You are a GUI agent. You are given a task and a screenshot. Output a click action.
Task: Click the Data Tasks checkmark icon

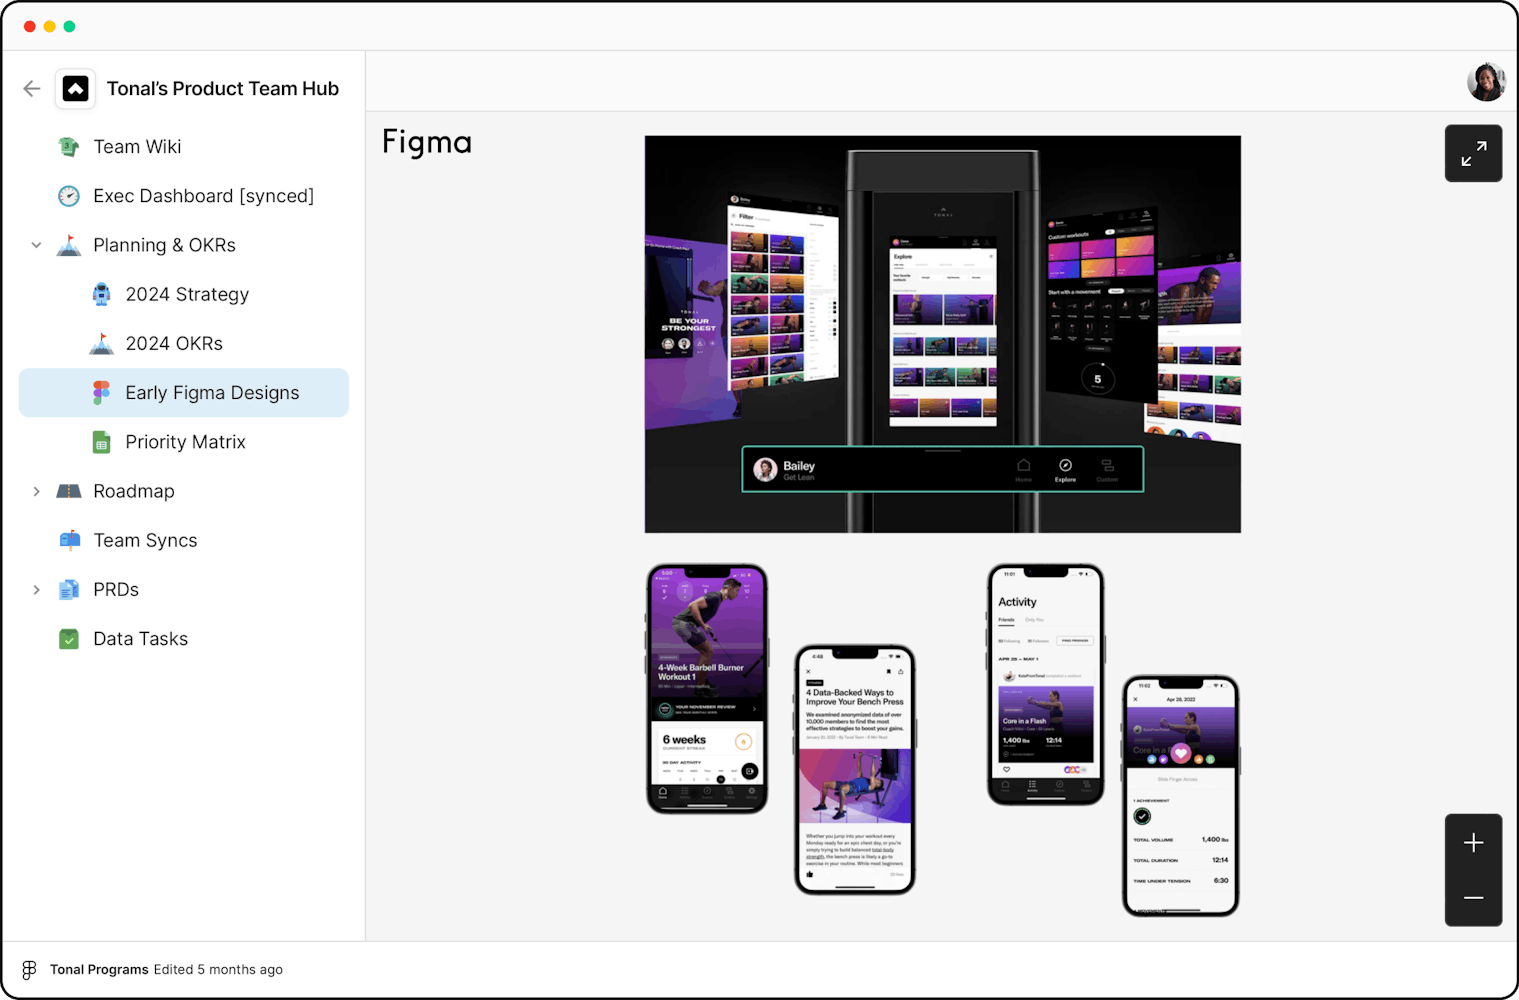(x=69, y=639)
